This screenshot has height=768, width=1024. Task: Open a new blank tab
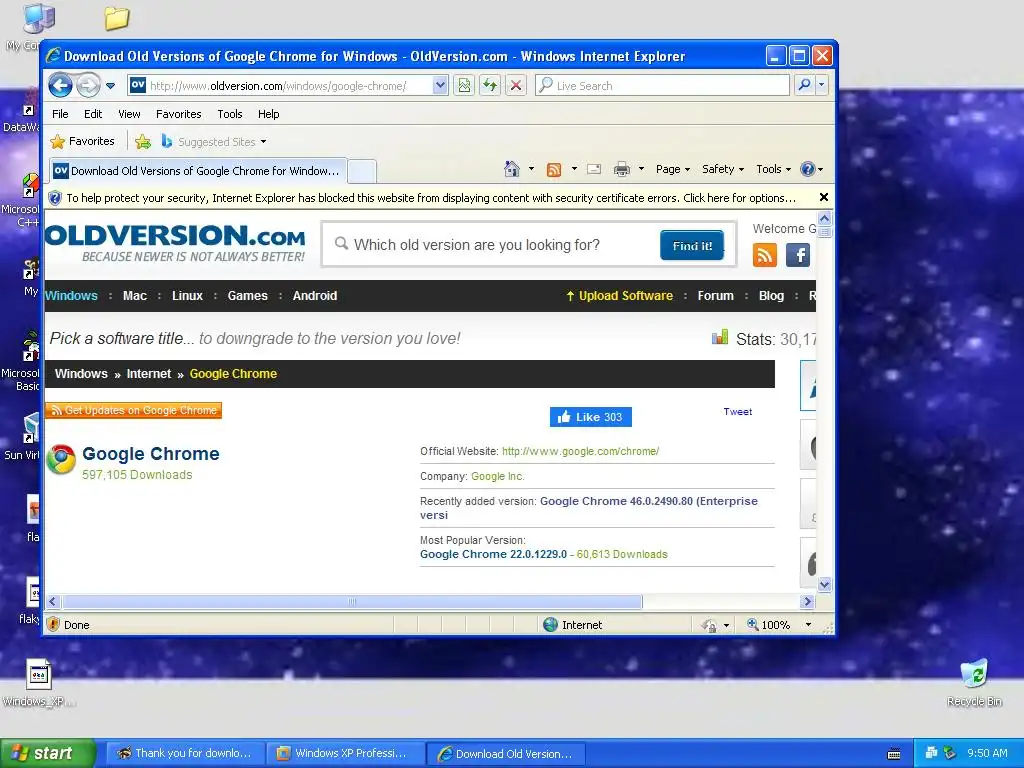click(362, 172)
